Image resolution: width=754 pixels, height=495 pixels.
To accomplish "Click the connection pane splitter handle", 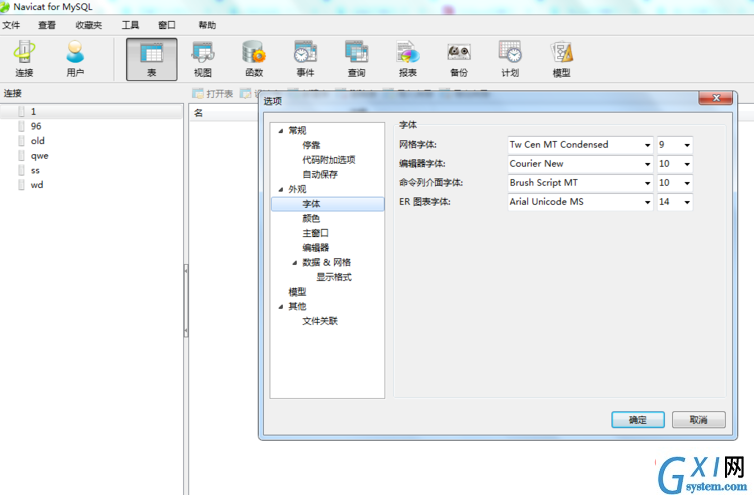I will [186, 300].
